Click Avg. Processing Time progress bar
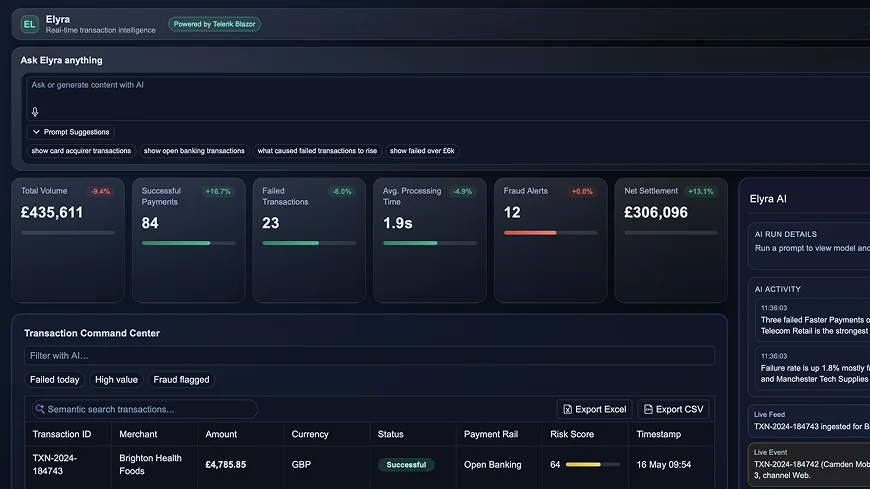Screen dimensions: 870x489 click(x=429, y=243)
